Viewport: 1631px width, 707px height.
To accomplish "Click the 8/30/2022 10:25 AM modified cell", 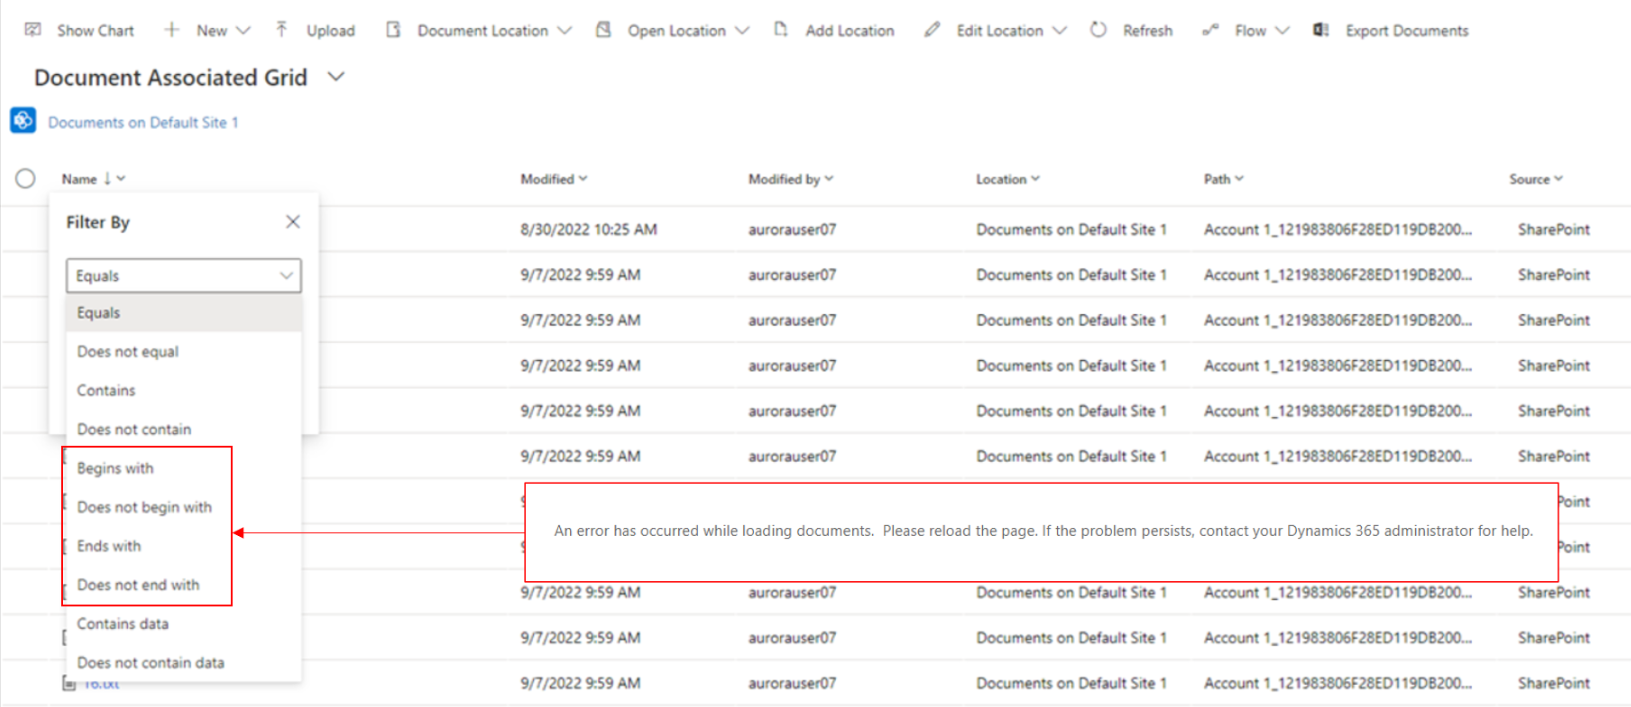I will [x=589, y=230].
